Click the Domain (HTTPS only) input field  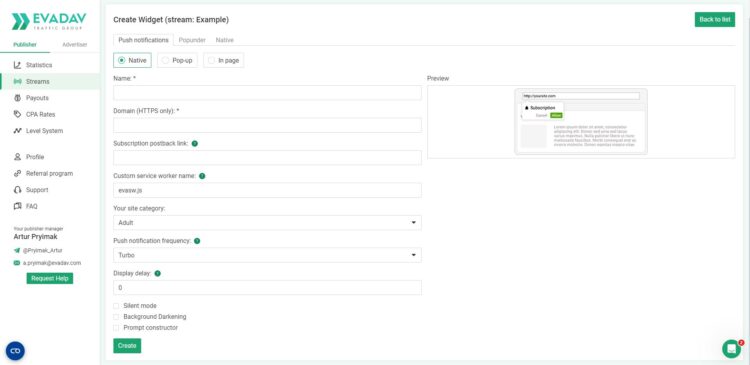pyautogui.click(x=267, y=125)
